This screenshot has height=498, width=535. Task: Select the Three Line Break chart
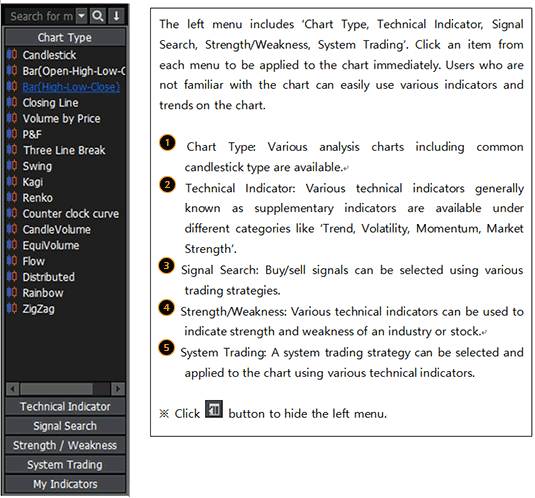pyautogui.click(x=64, y=150)
